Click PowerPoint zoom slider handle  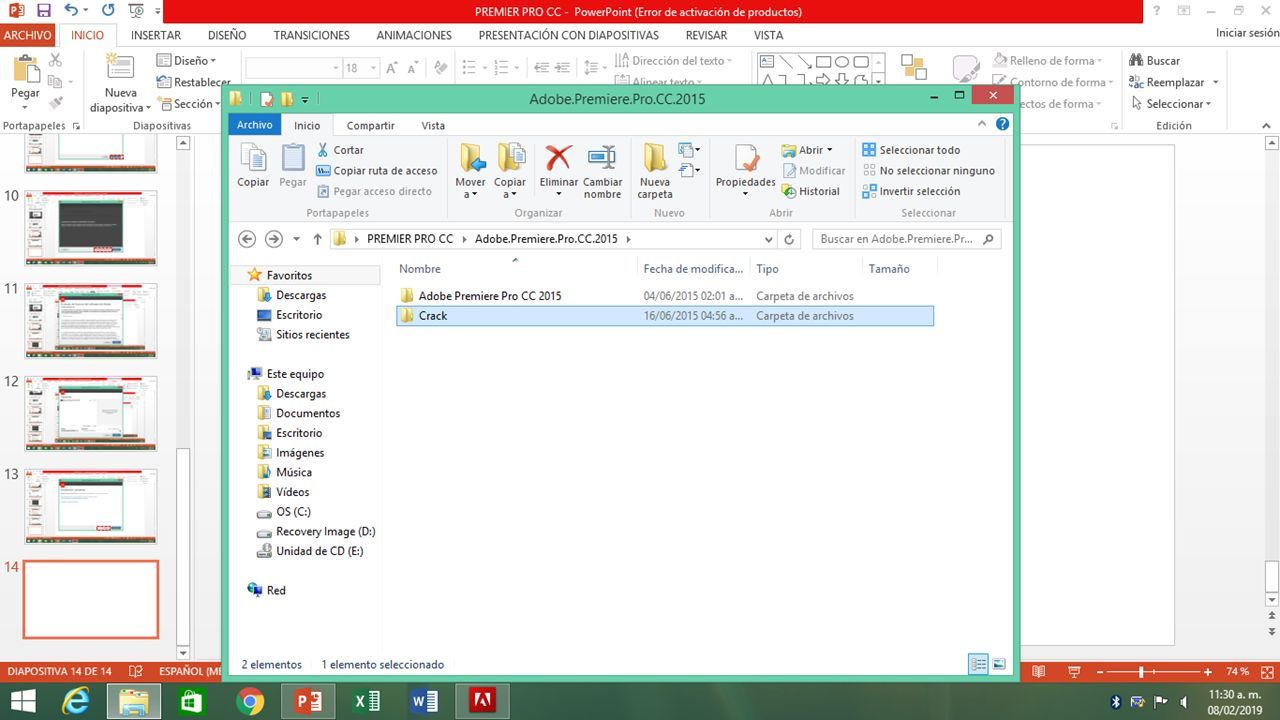click(x=1141, y=672)
